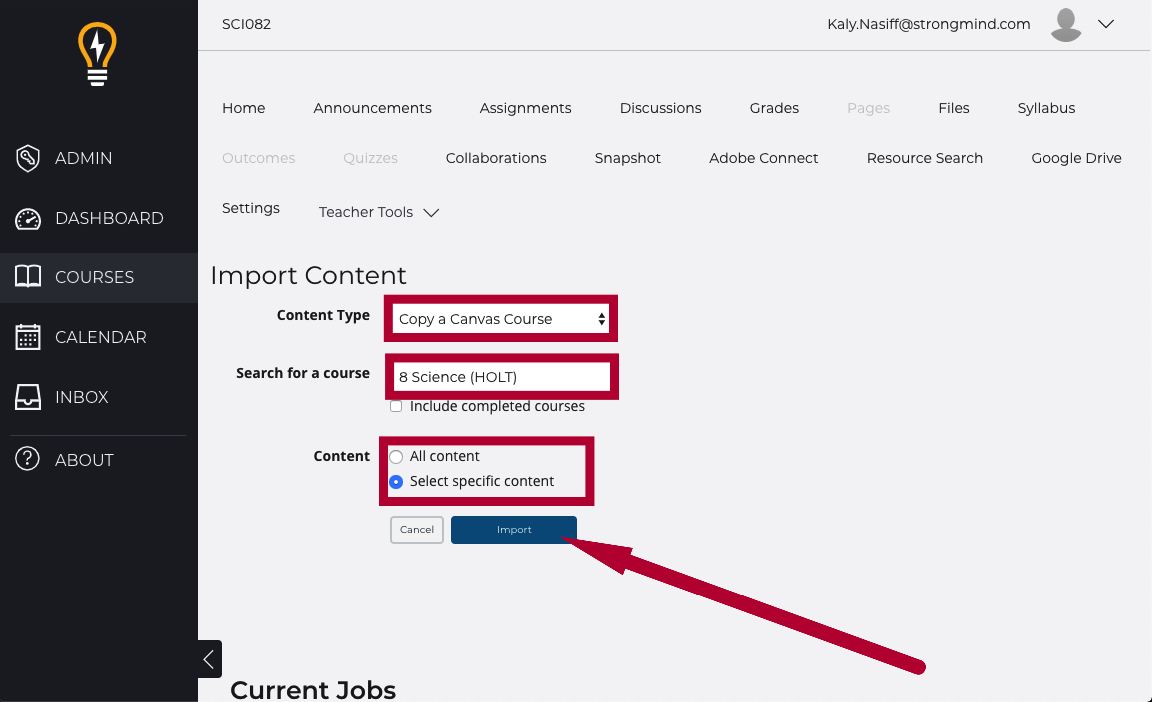Open the Admin shield icon
The height and width of the screenshot is (702, 1152).
(28, 158)
